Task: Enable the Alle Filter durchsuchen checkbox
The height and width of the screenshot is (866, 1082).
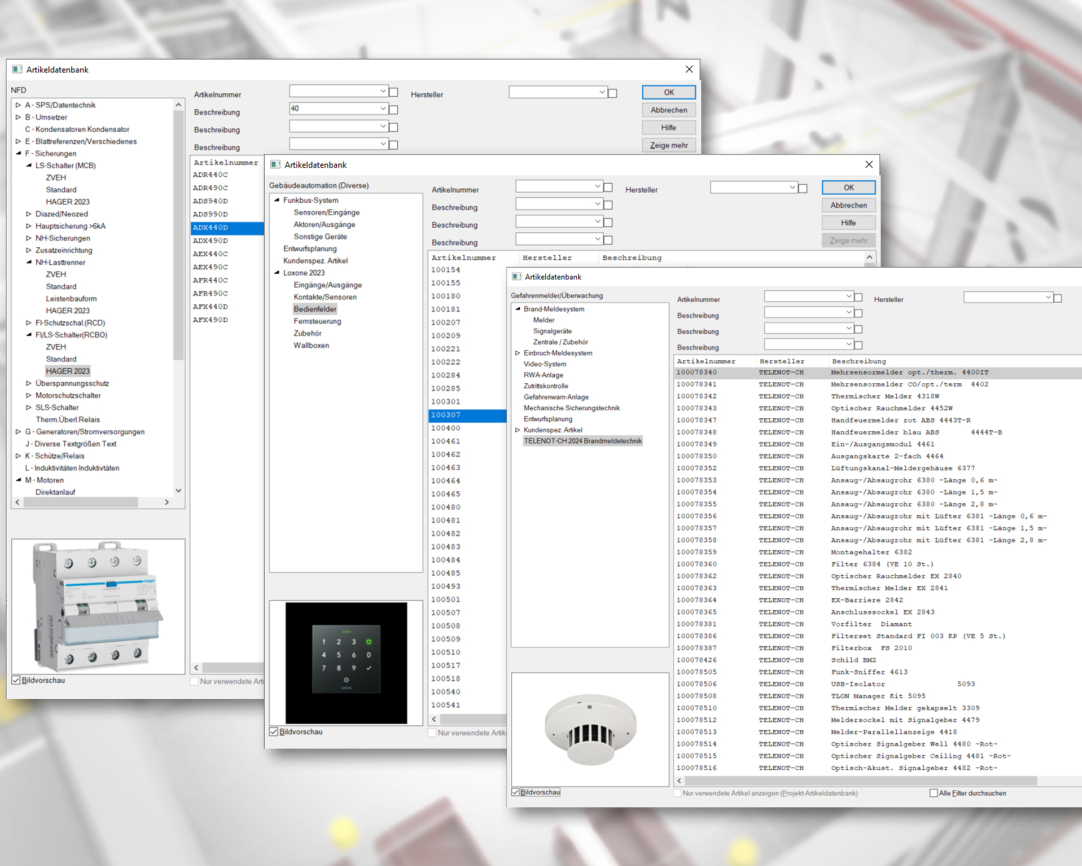Action: 934,793
